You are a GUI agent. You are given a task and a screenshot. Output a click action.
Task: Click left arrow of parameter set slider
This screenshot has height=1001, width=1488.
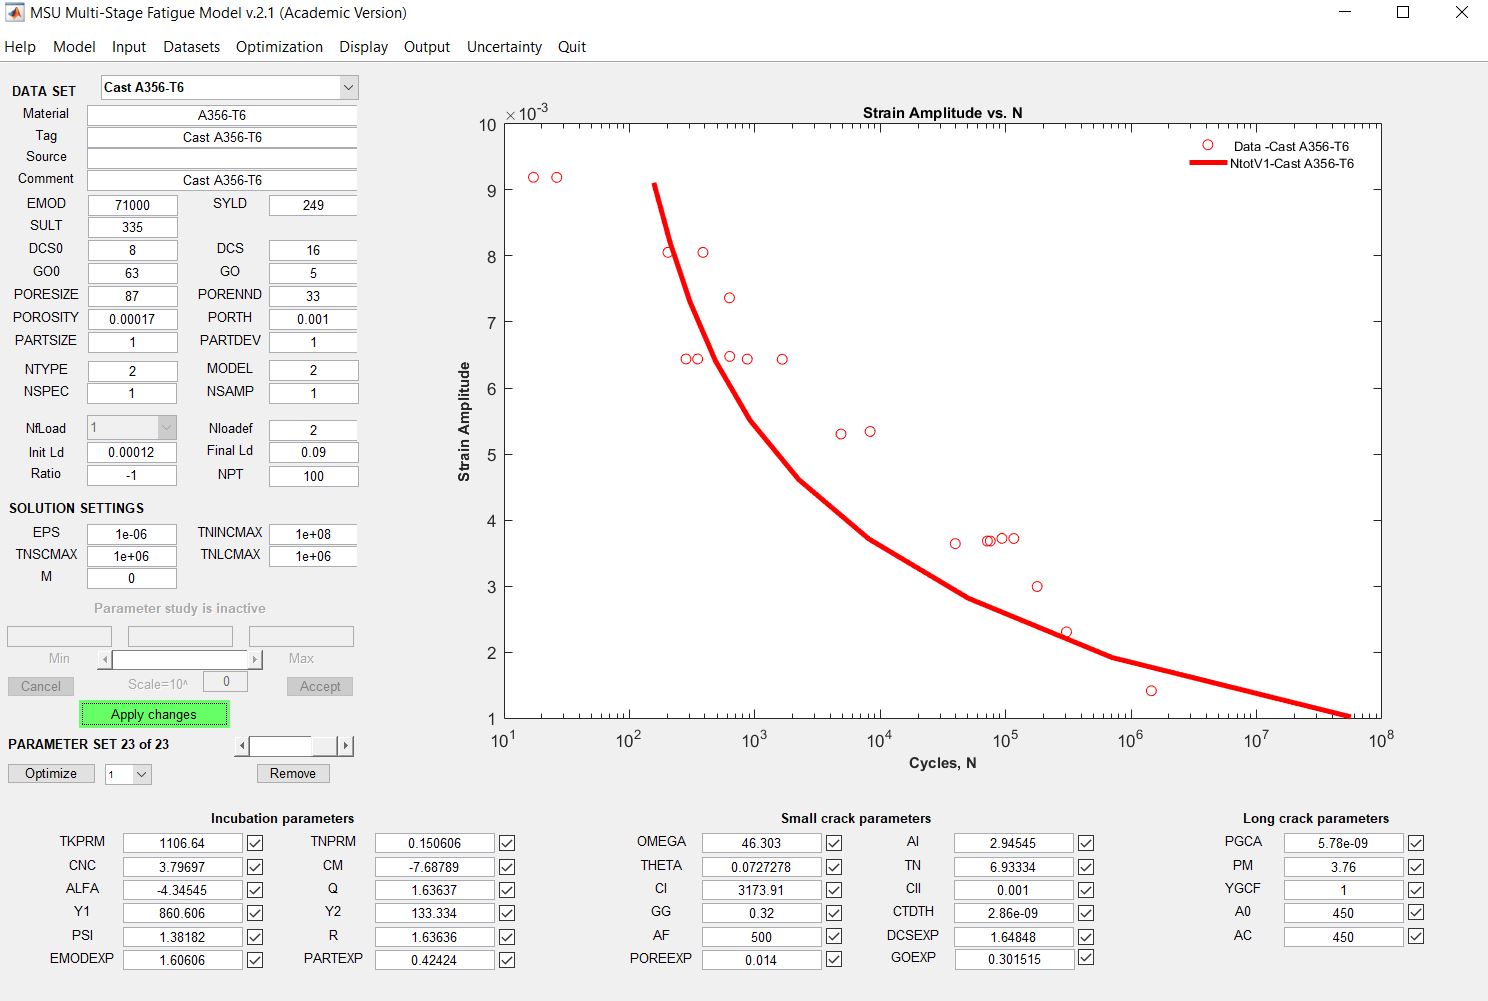point(242,746)
